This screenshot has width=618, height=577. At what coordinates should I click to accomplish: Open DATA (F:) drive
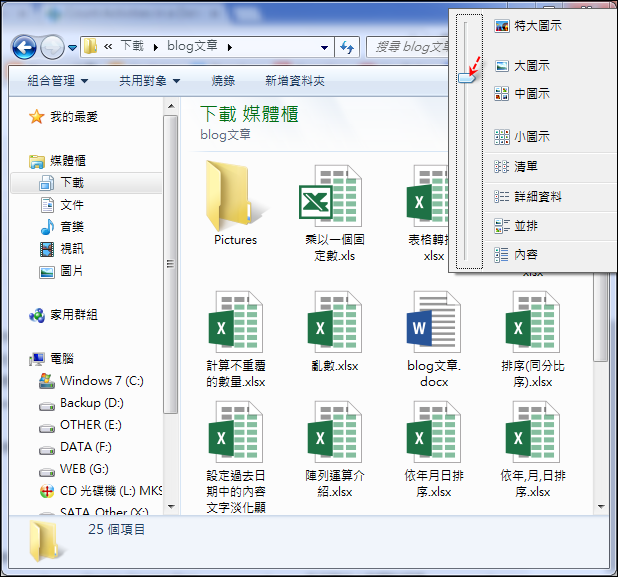[75, 447]
